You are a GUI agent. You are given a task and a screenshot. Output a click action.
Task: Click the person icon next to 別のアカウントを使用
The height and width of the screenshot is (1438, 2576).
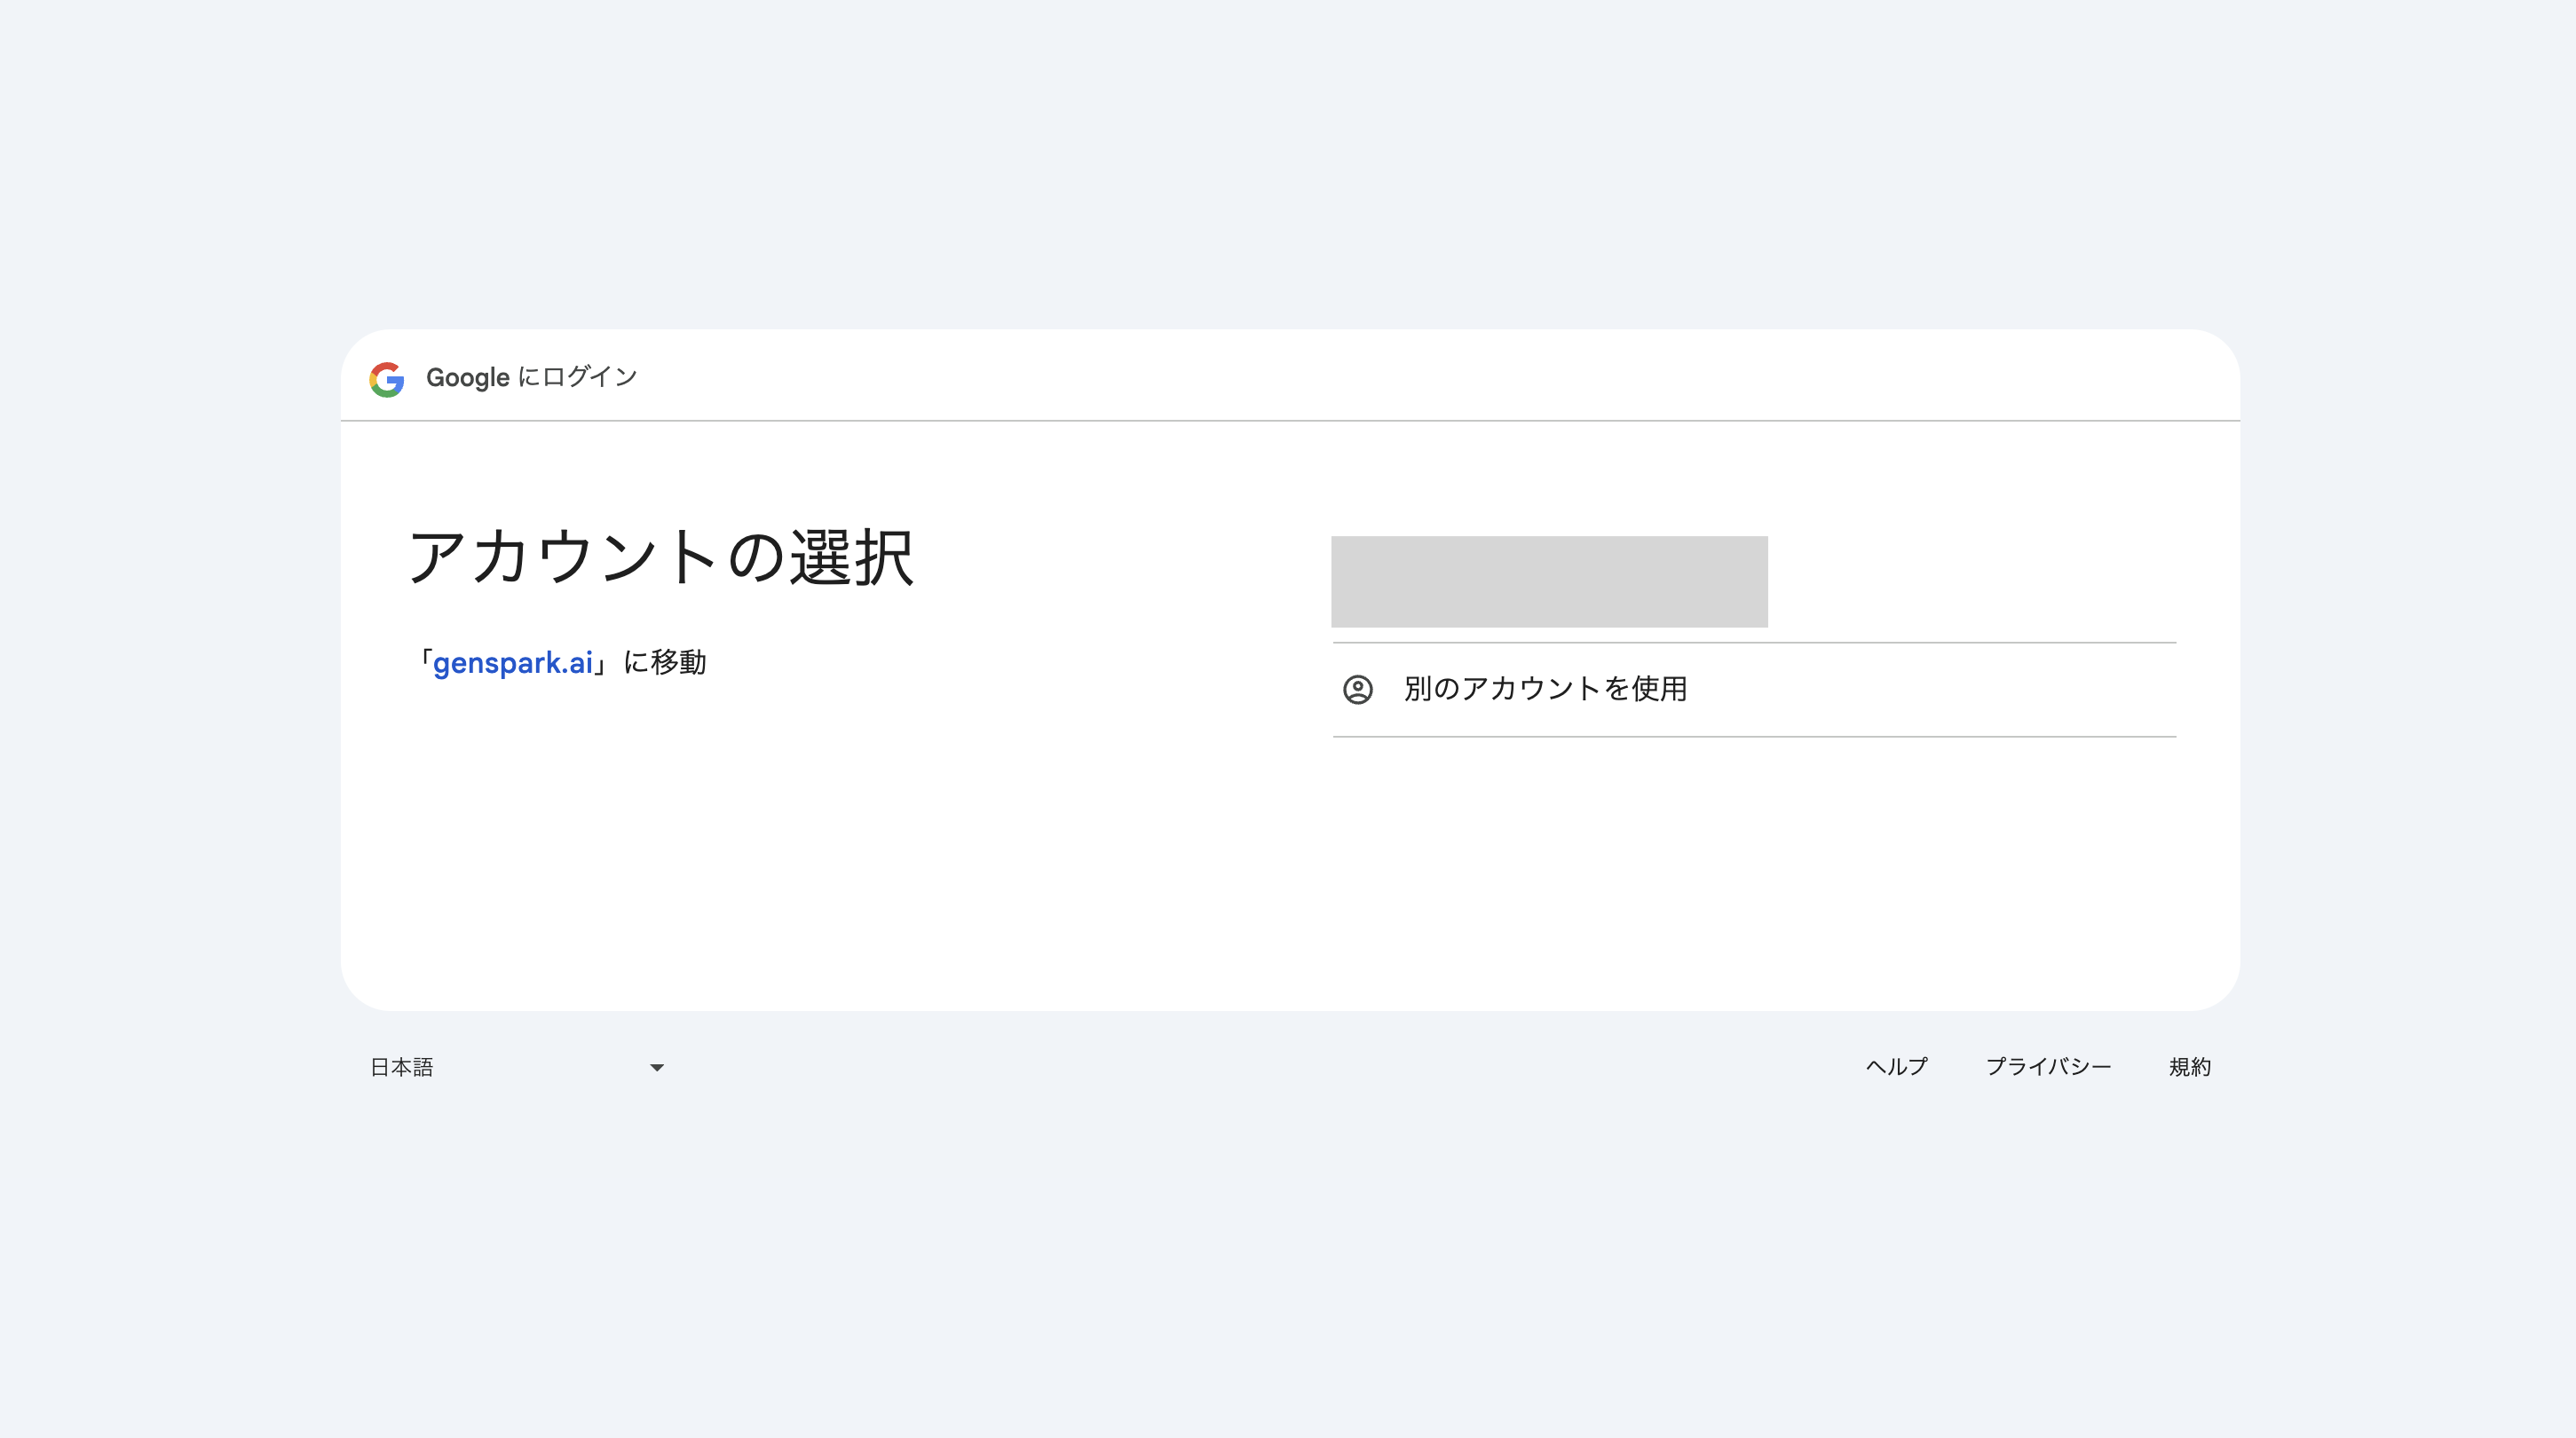[1359, 689]
